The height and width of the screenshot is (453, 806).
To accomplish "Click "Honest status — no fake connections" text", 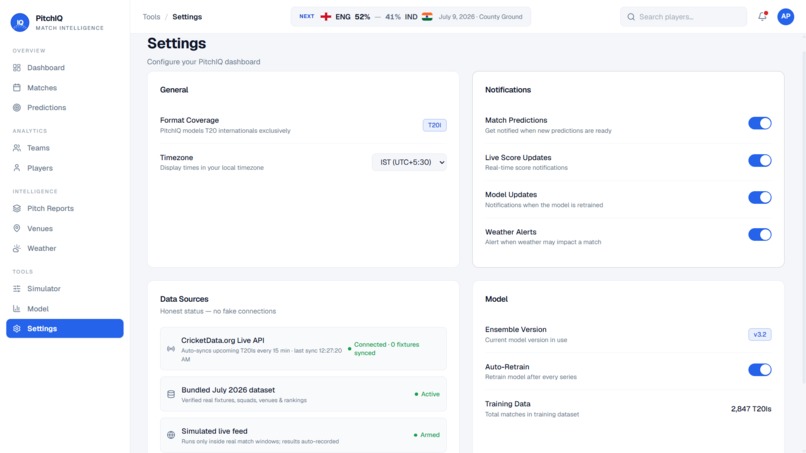I will coord(218,312).
